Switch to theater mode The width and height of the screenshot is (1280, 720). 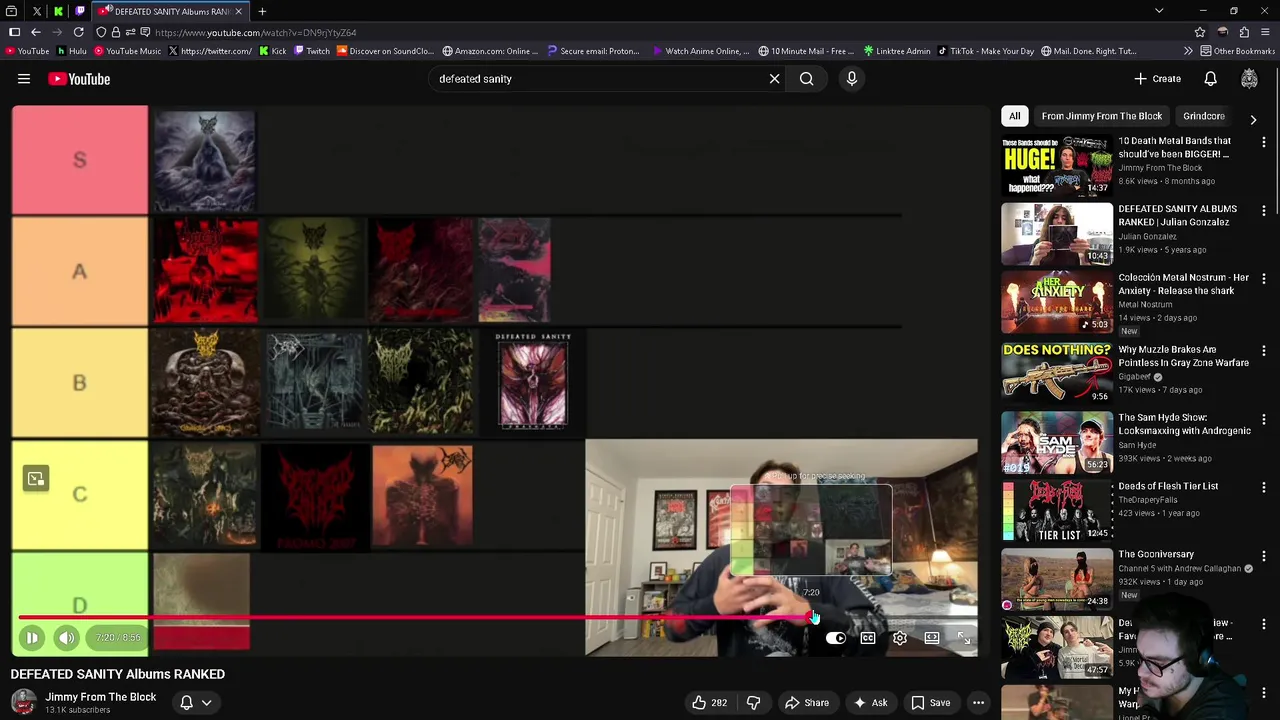[932, 638]
